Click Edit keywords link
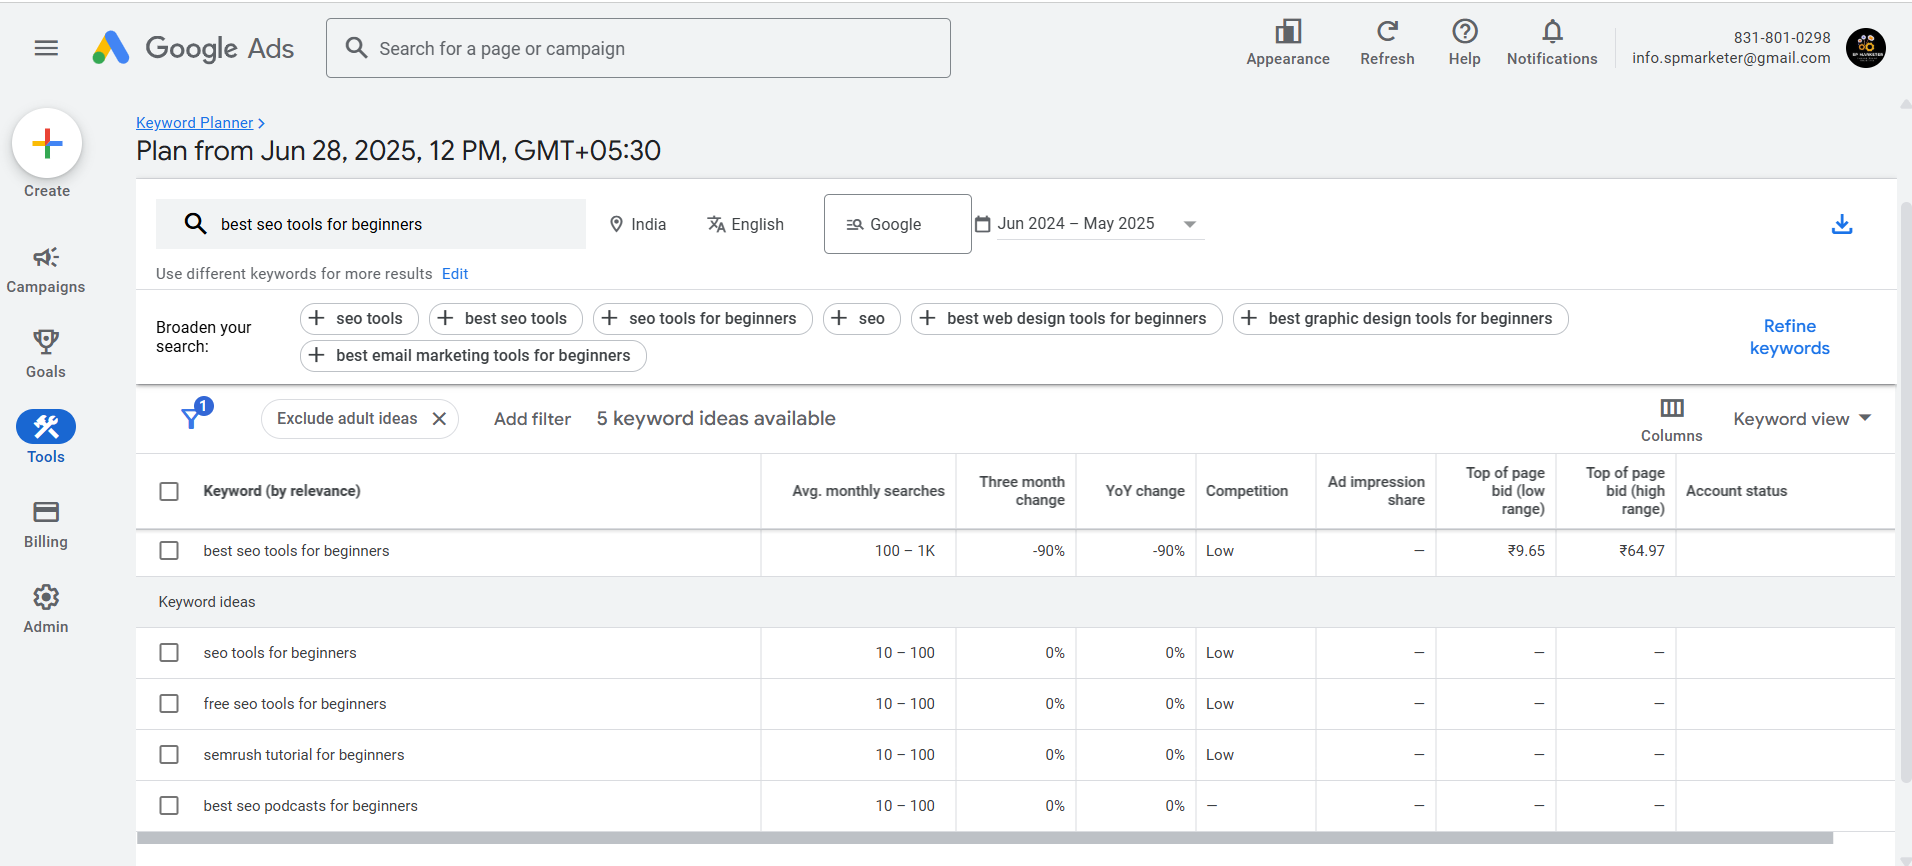Image resolution: width=1912 pixels, height=866 pixels. [455, 274]
